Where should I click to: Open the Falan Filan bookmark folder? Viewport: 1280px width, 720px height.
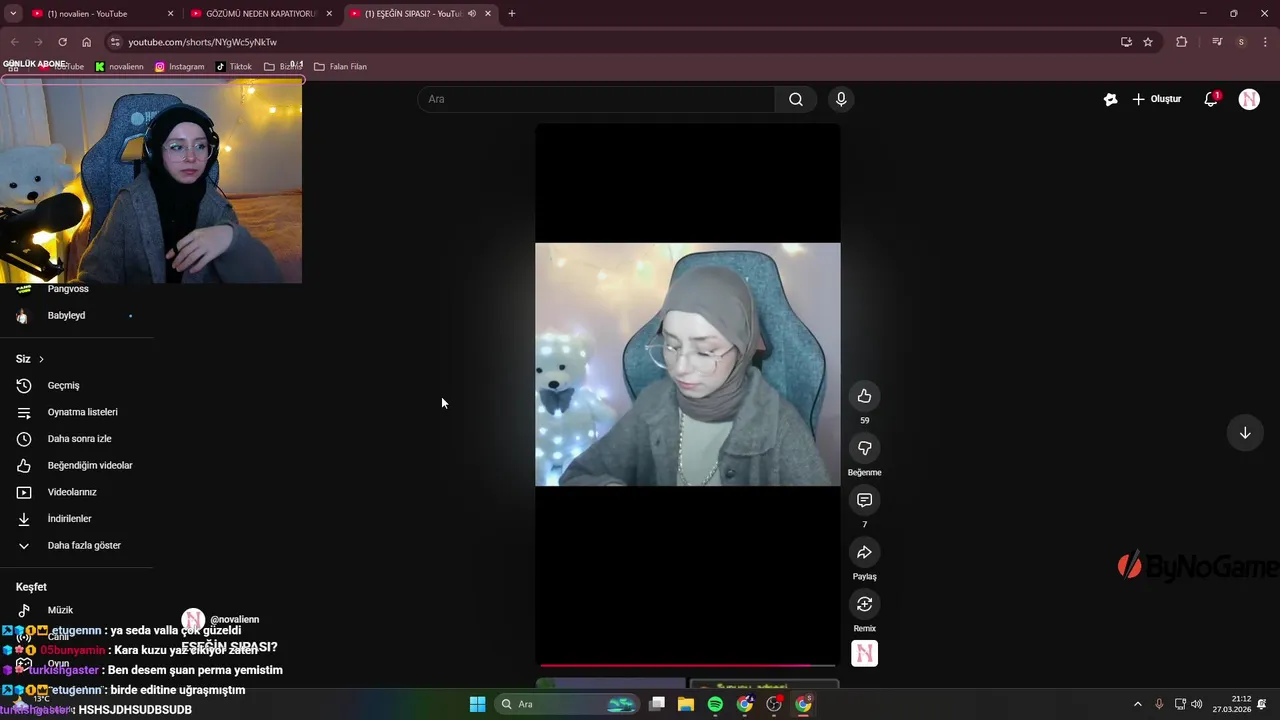point(340,67)
